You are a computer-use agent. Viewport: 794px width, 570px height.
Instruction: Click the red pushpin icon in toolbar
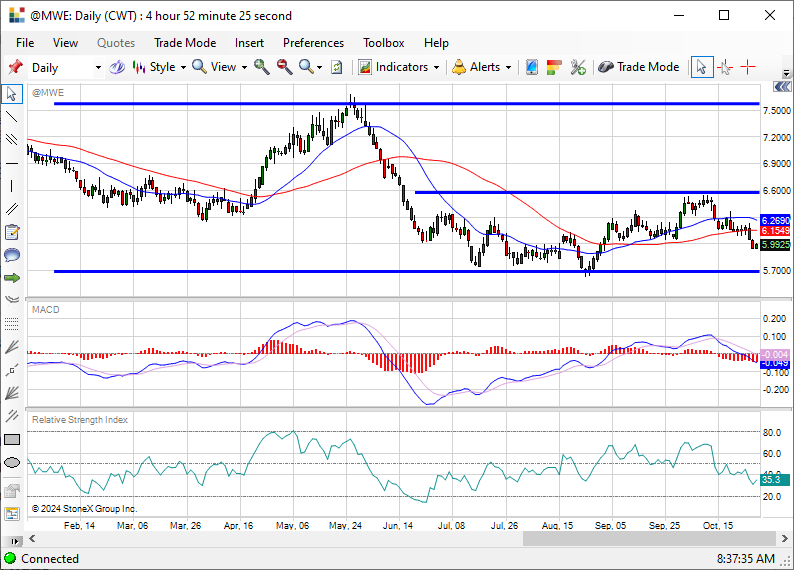(15, 67)
